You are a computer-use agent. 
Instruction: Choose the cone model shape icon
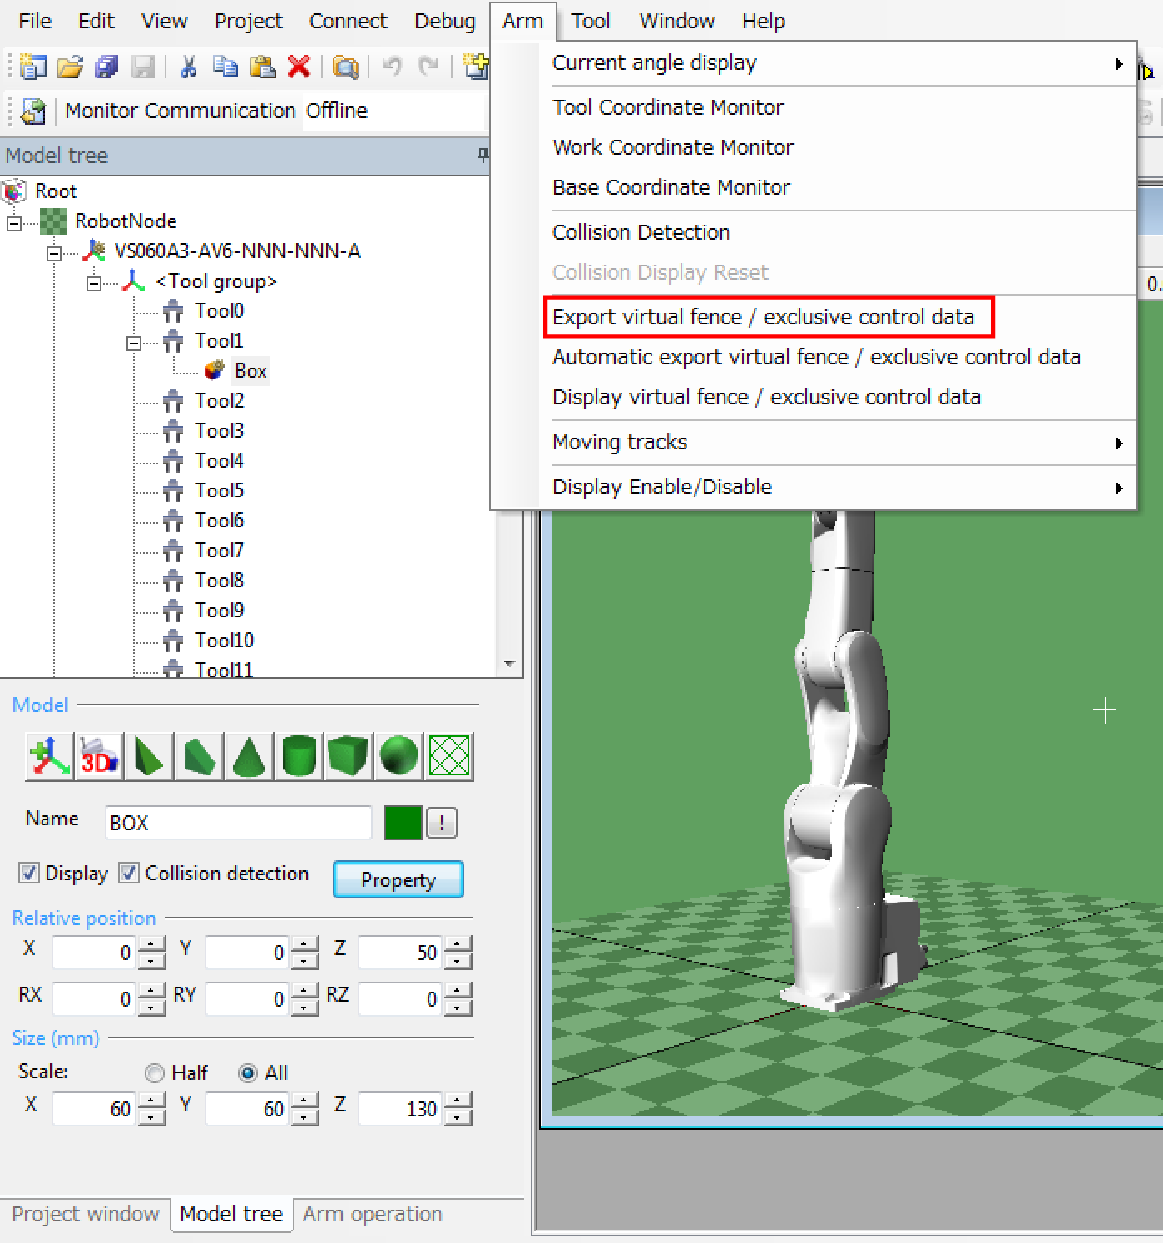pos(248,756)
